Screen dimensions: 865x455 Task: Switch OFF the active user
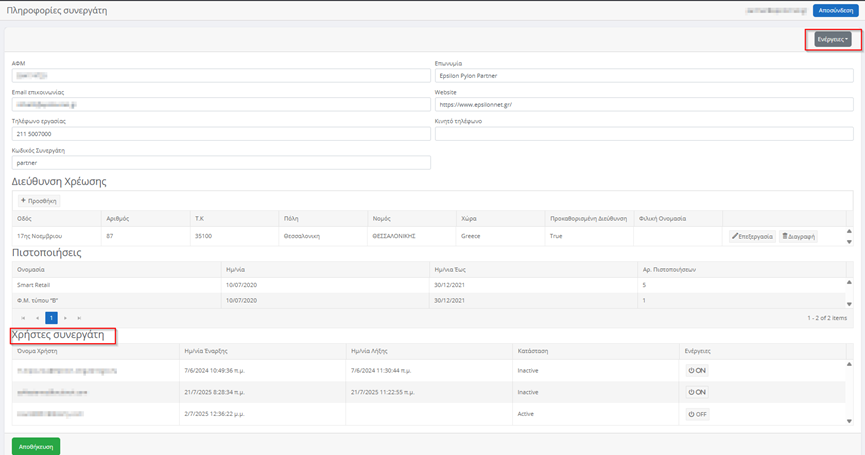(697, 414)
